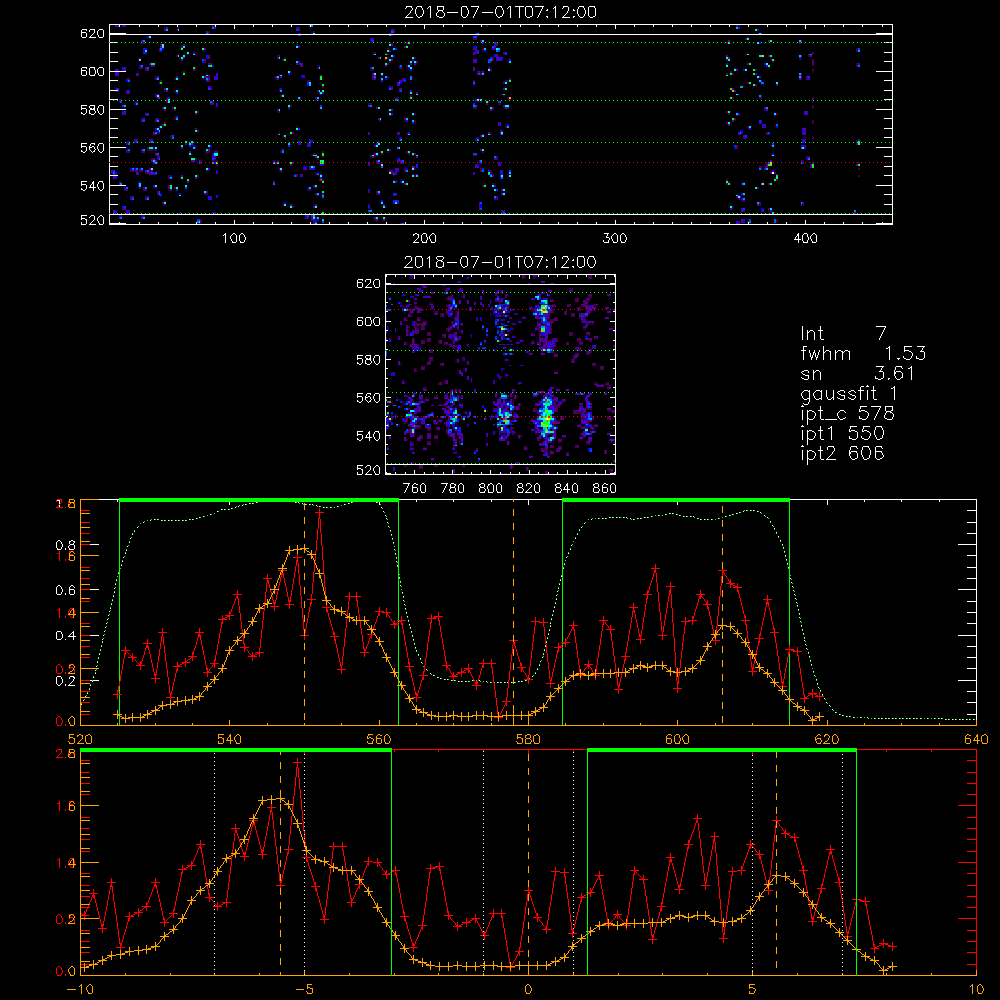This screenshot has height=1000, width=1000.
Task: Click left thick green bar atop bottom plot
Action: tap(236, 751)
